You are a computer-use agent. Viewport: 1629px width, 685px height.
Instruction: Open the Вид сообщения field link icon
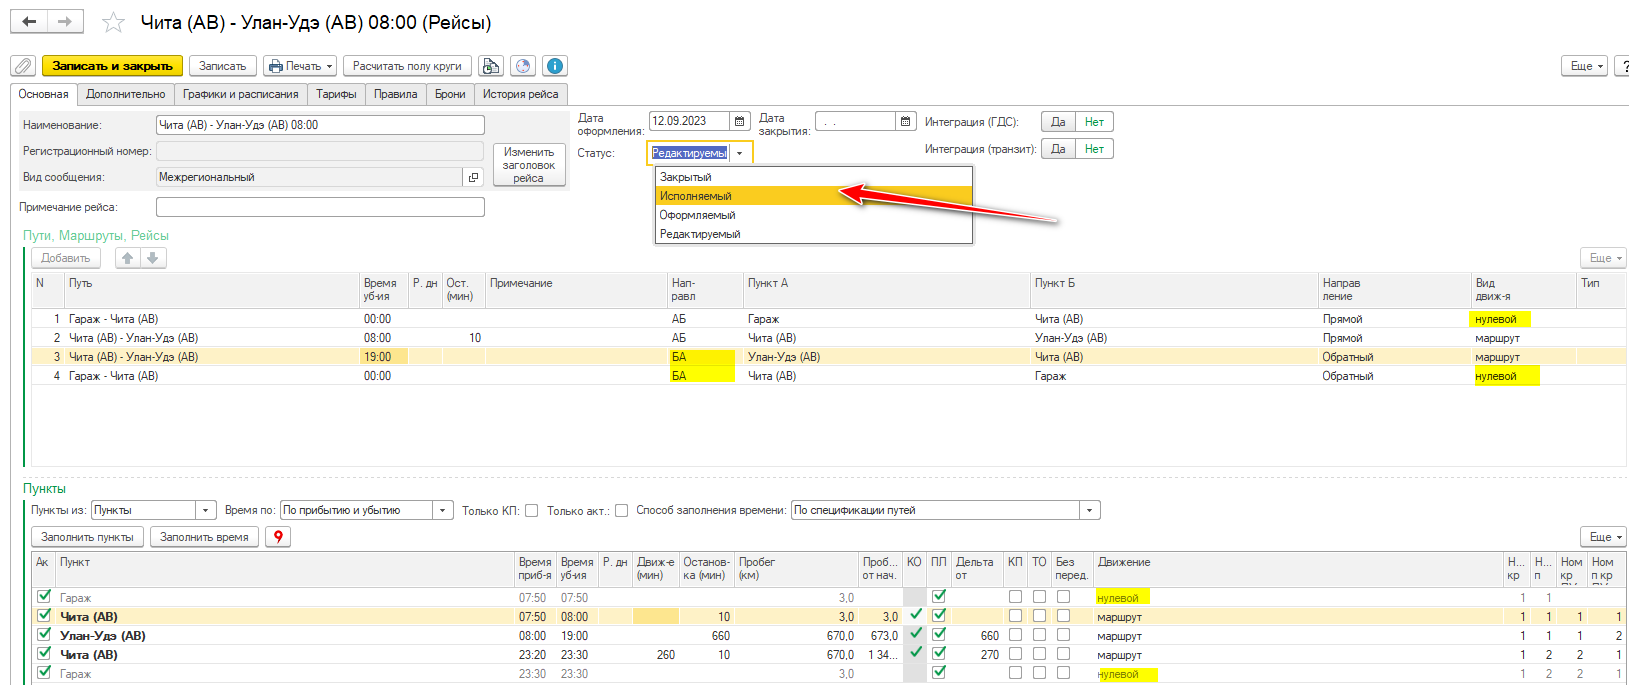pyautogui.click(x=474, y=177)
